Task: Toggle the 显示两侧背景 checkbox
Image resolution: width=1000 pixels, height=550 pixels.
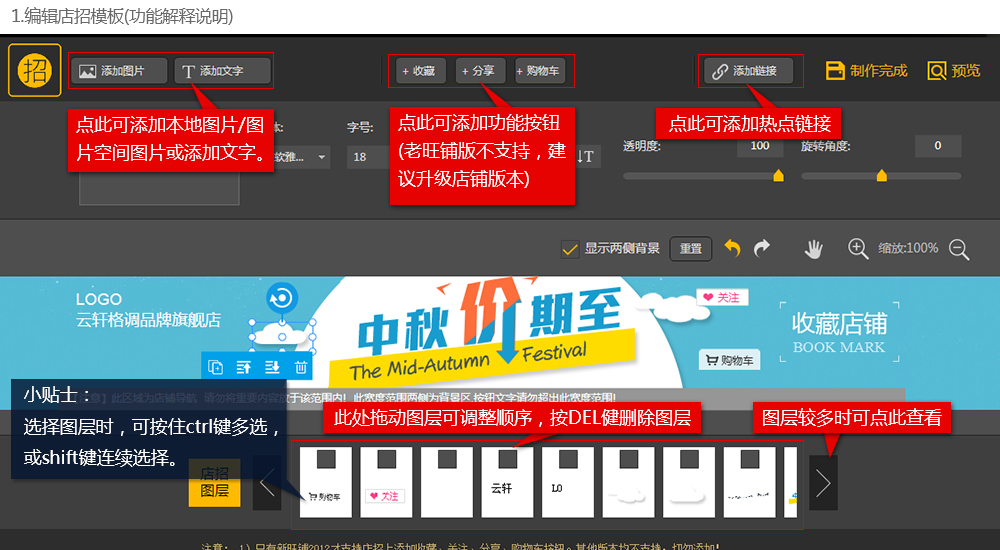Action: click(570, 249)
